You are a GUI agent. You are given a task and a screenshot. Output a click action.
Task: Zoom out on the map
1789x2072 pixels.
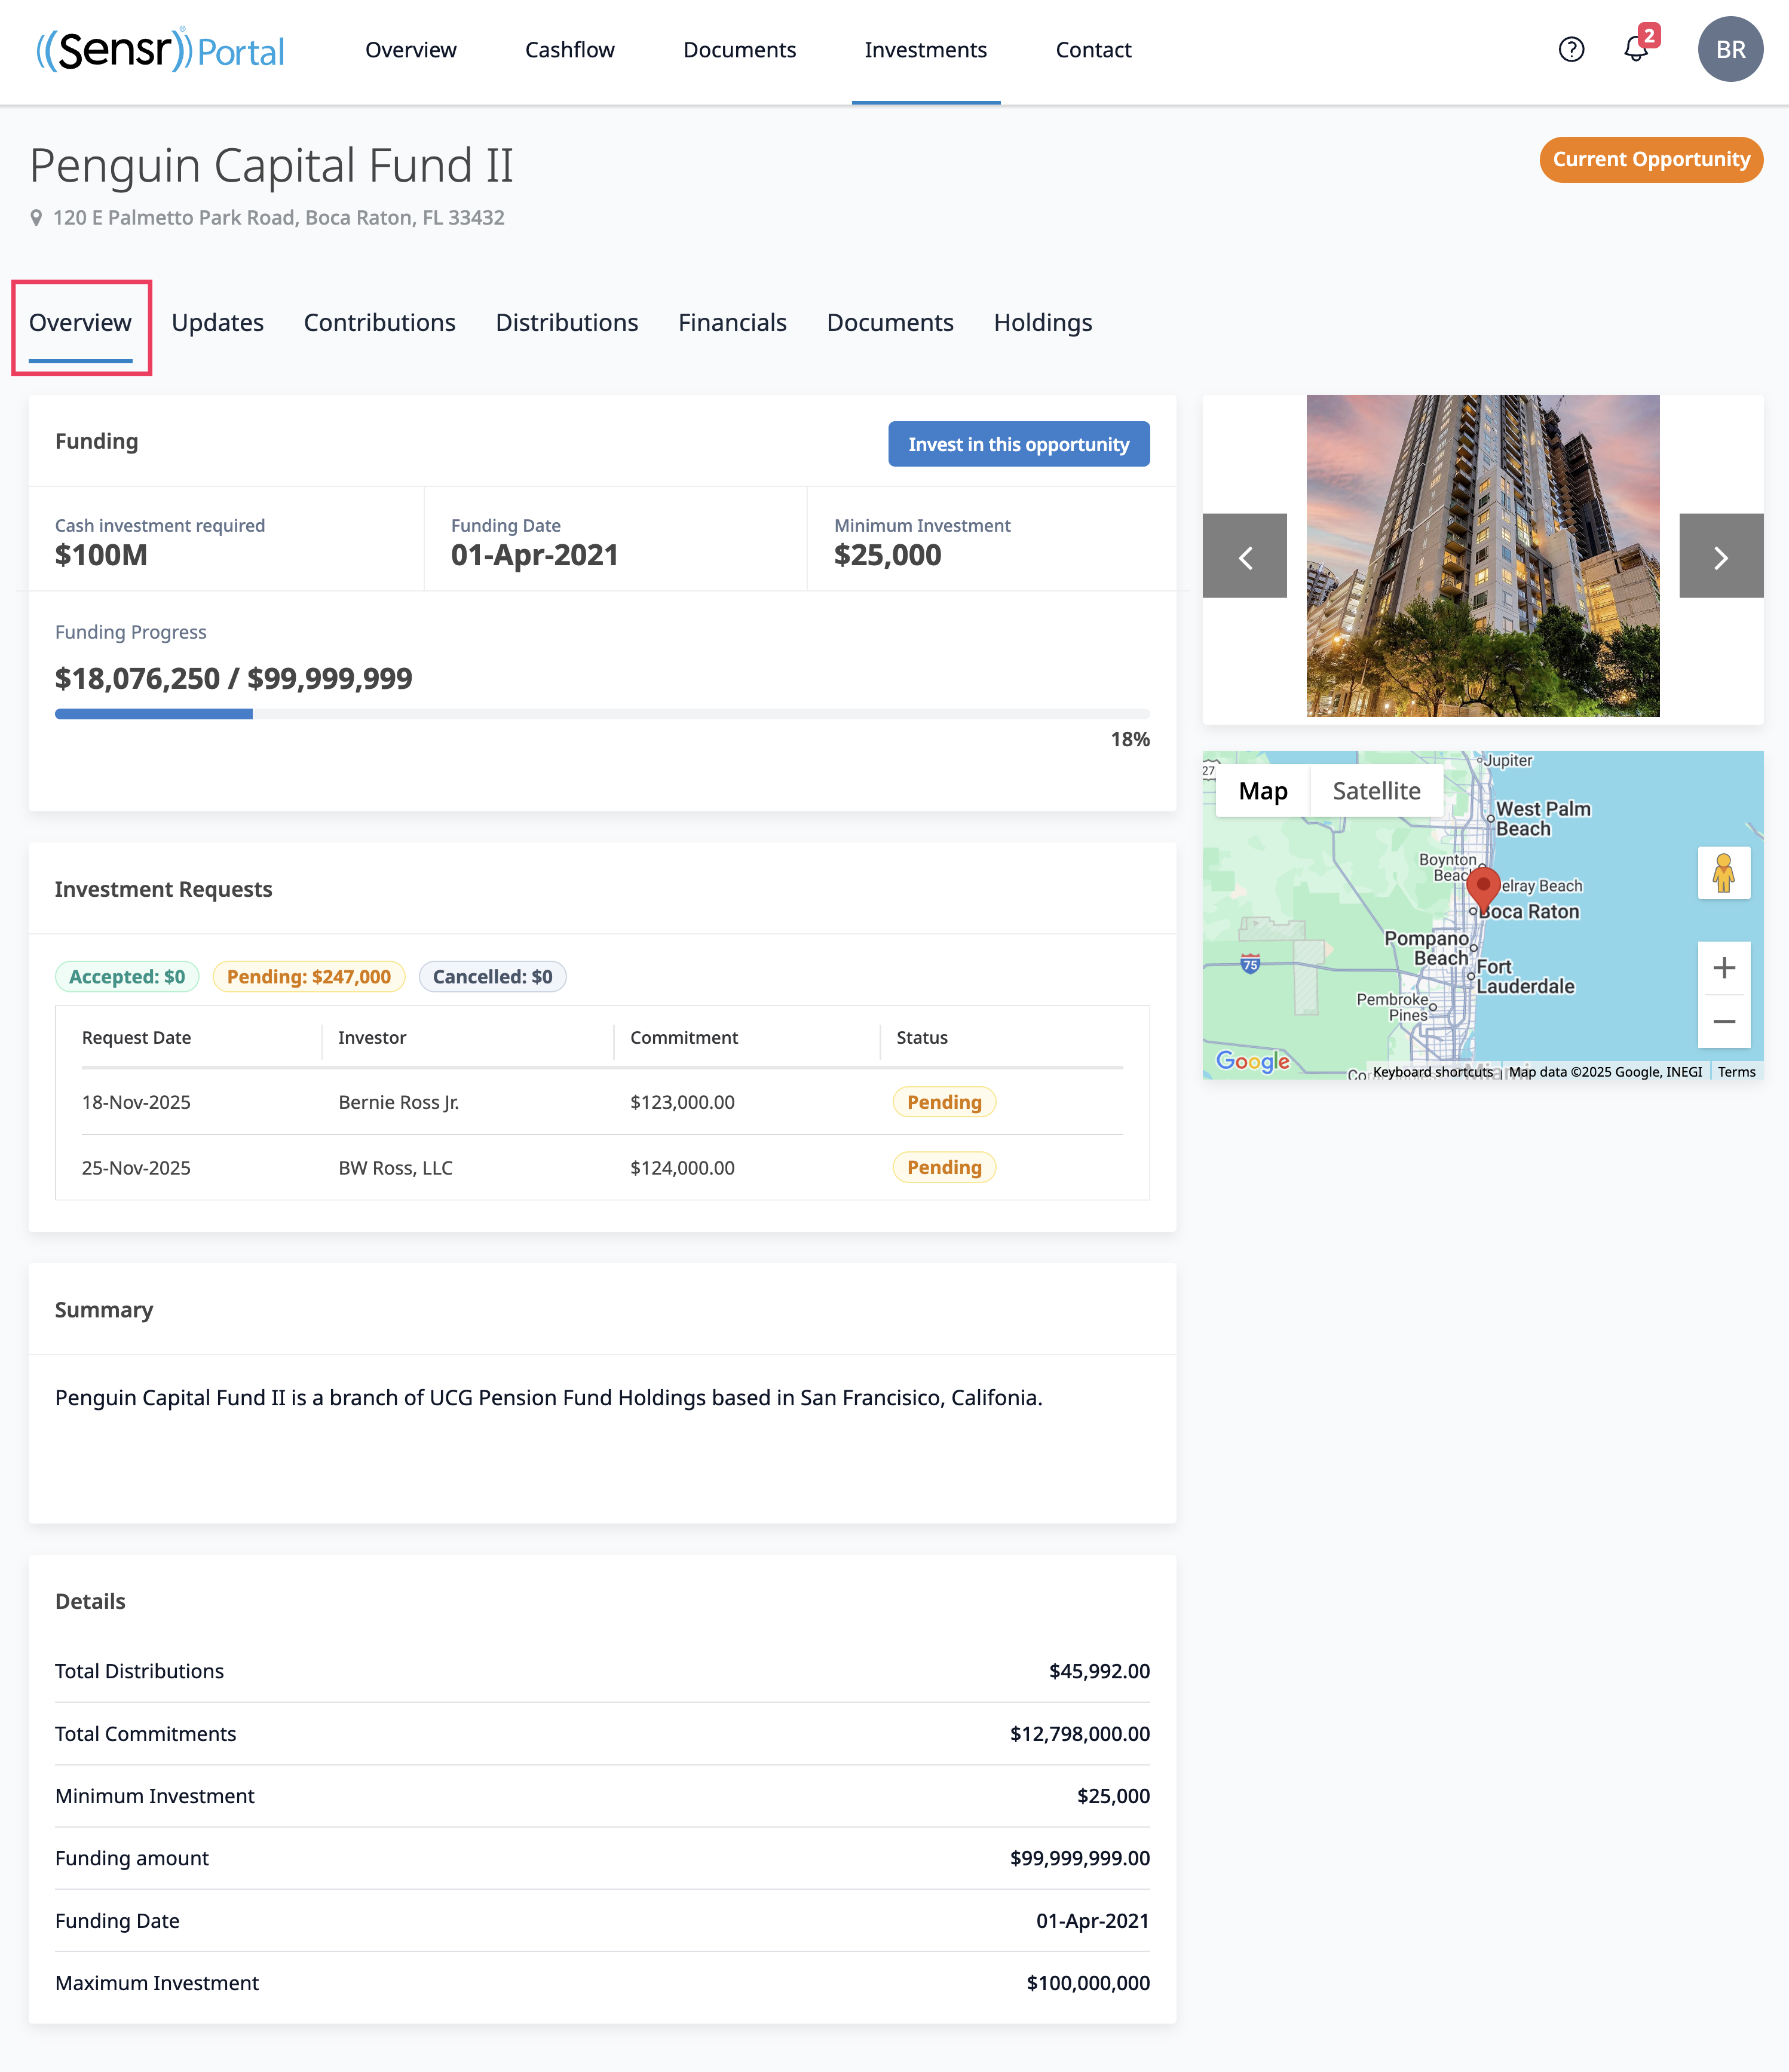coord(1723,1021)
